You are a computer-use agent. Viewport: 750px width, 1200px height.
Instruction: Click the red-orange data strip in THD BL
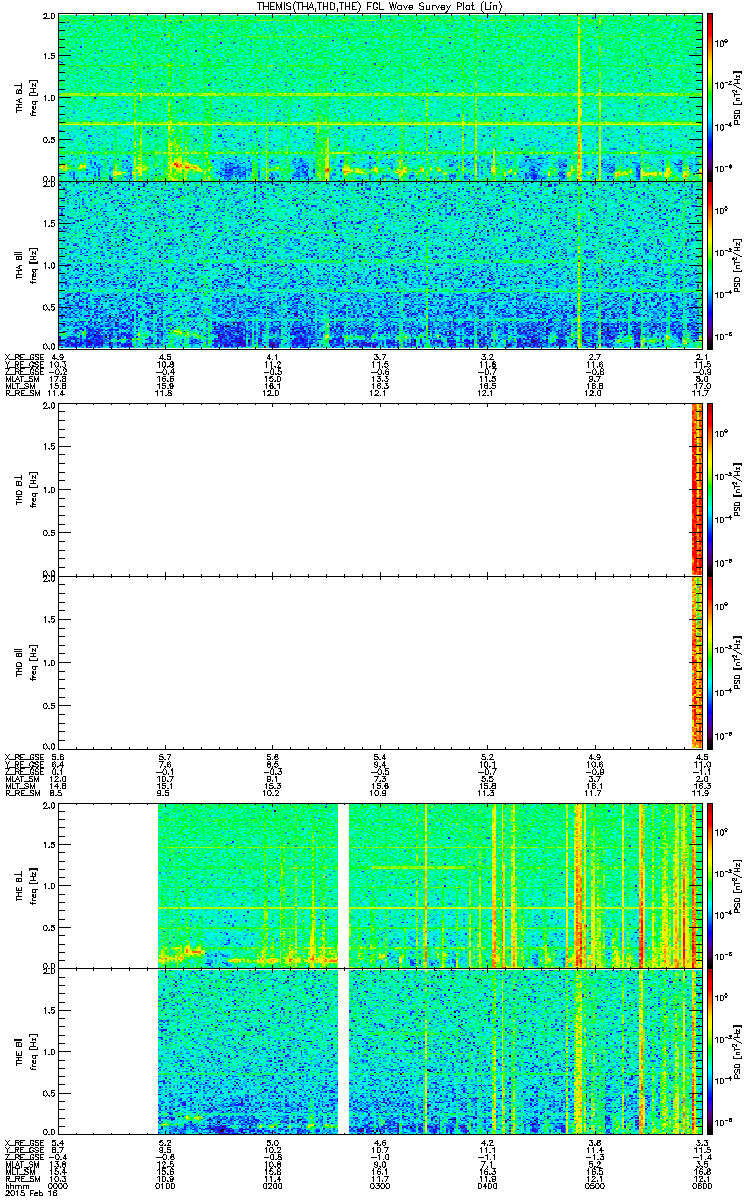698,489
